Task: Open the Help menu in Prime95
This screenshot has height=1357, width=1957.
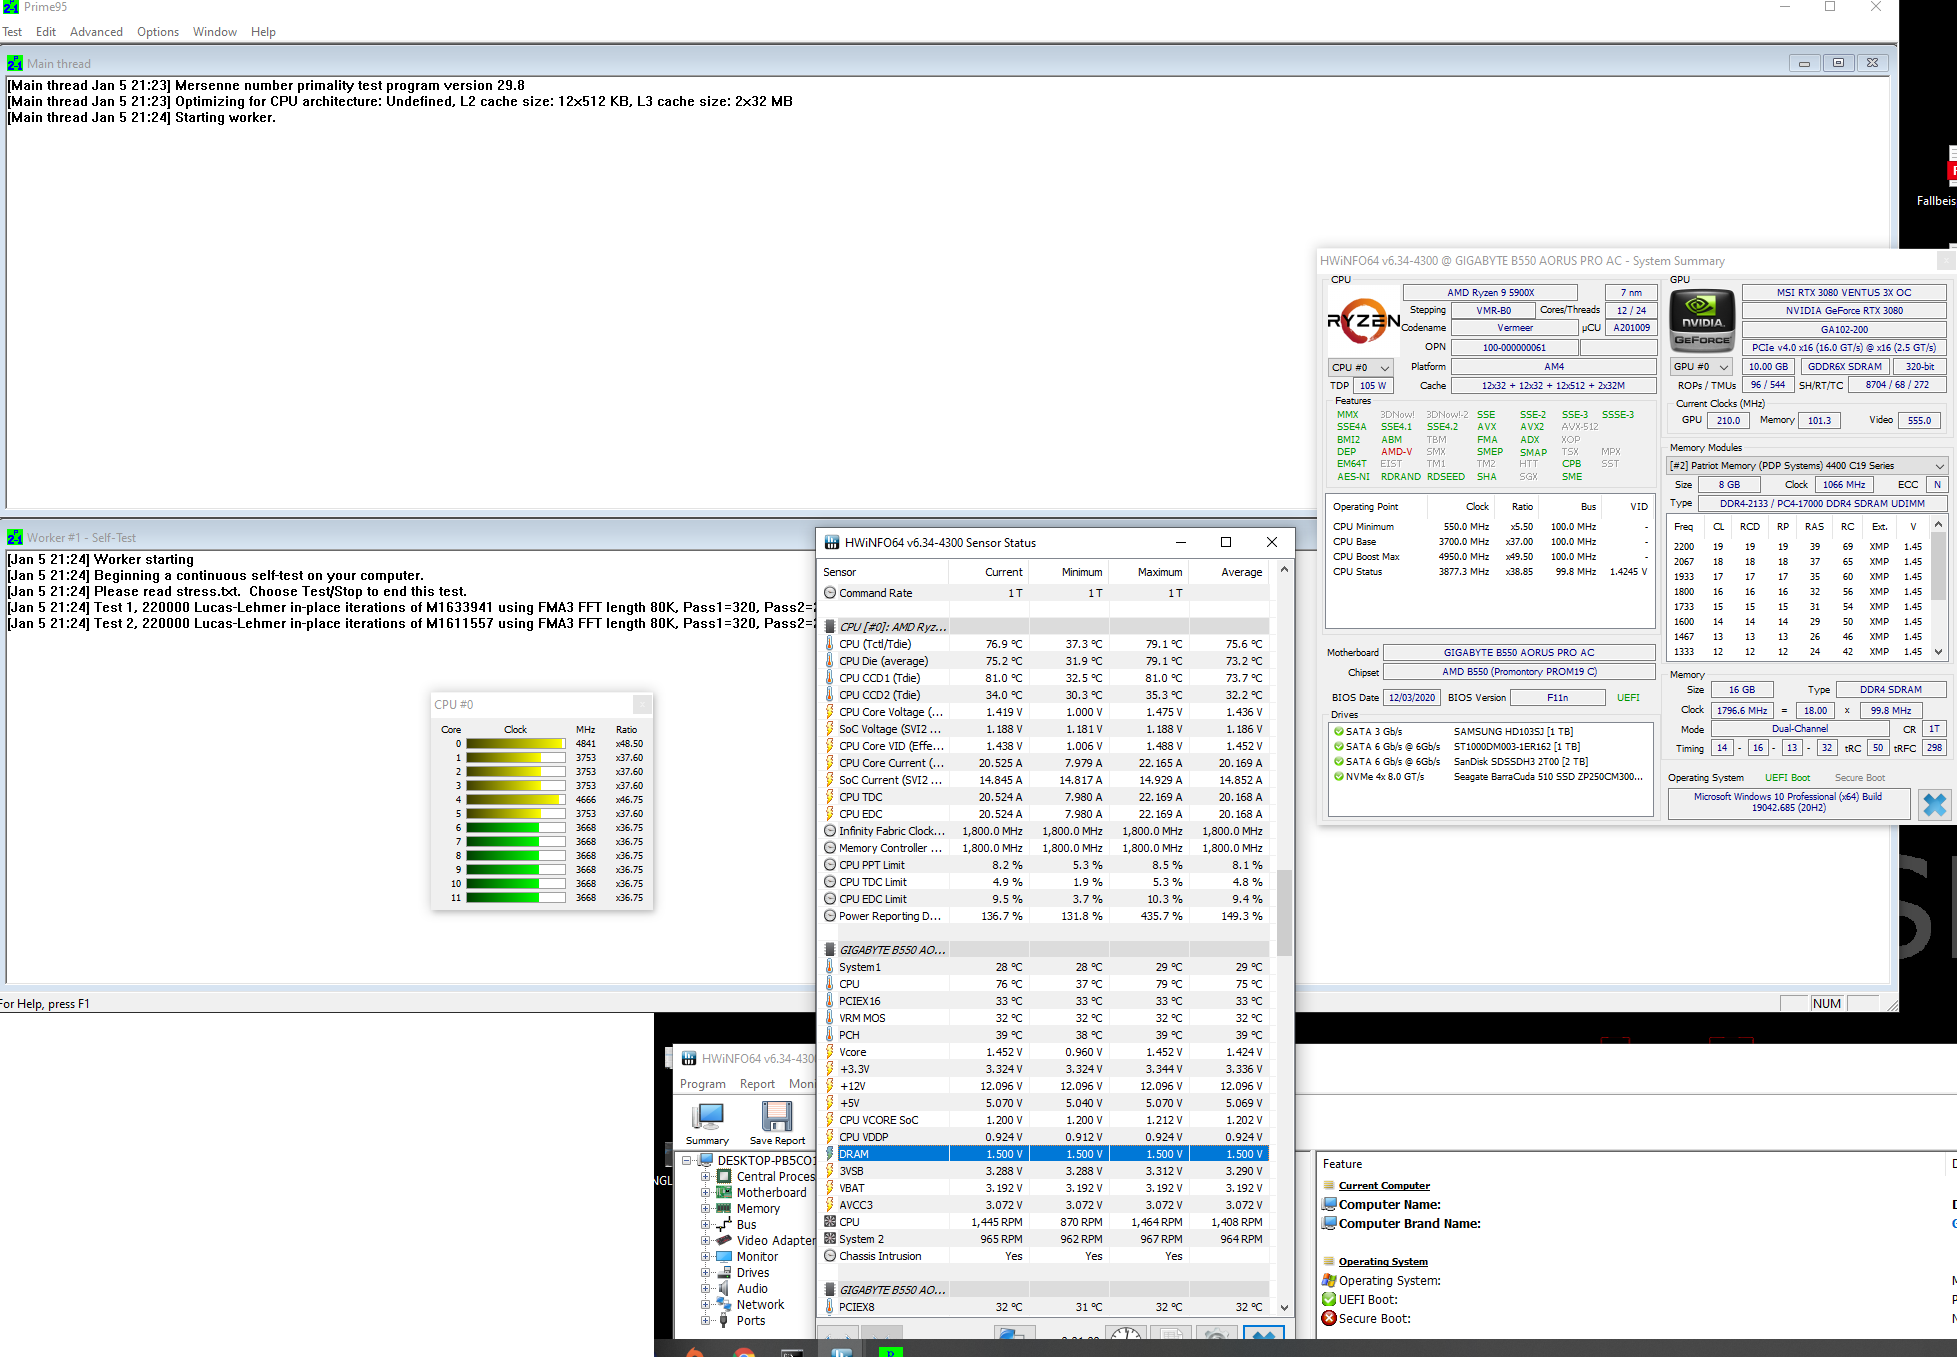Action: point(263,32)
